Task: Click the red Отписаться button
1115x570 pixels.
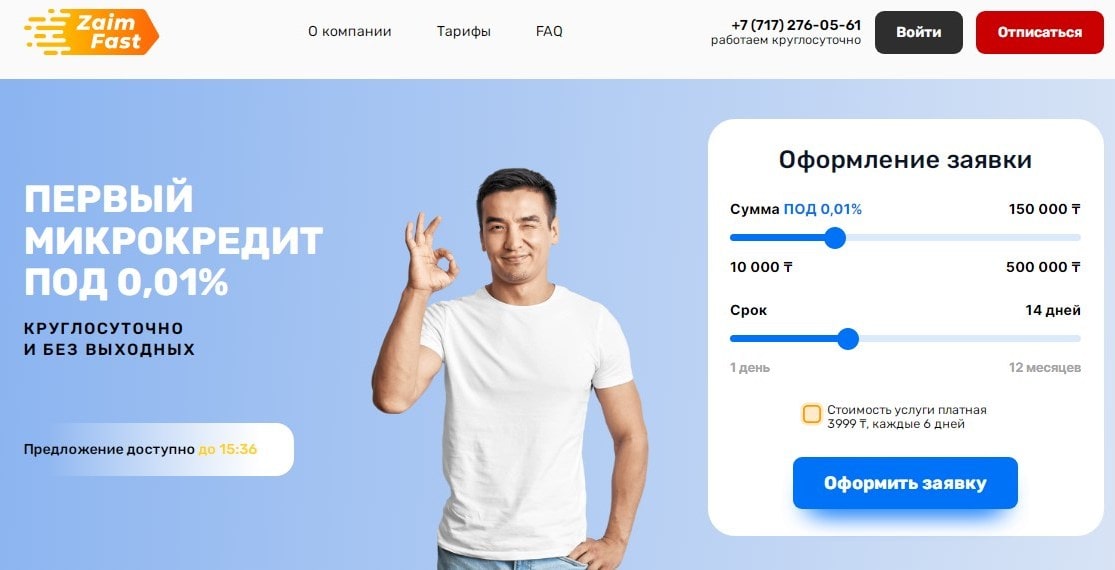Action: point(1040,33)
